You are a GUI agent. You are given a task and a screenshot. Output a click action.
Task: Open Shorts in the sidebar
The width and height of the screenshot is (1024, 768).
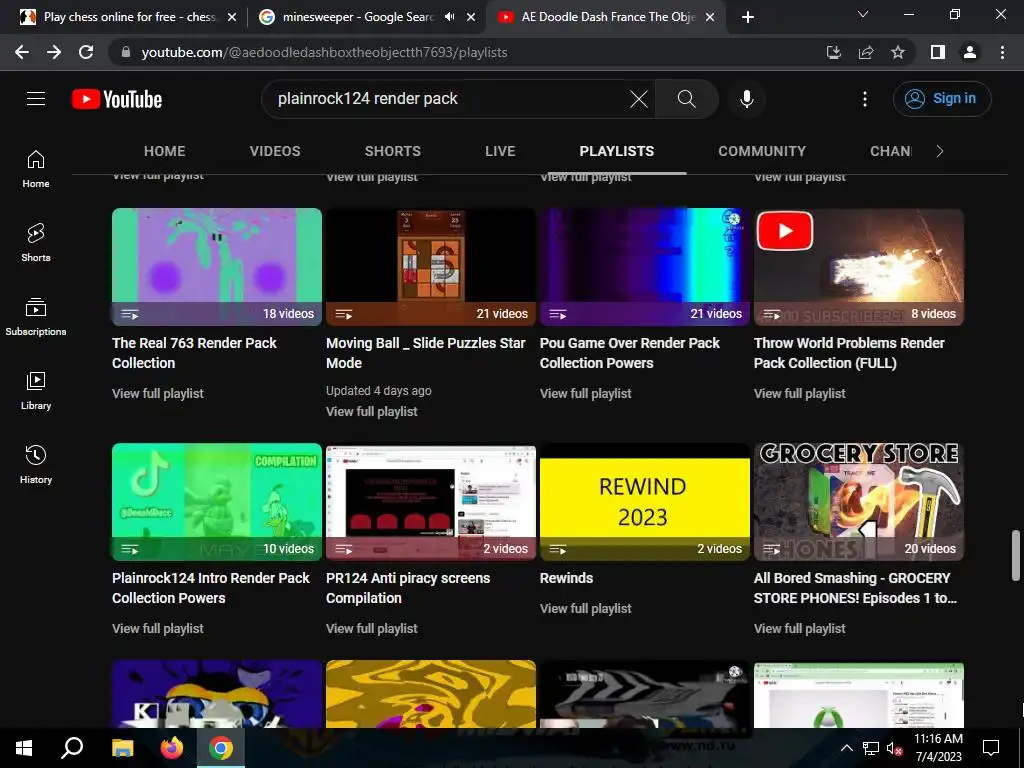[36, 243]
